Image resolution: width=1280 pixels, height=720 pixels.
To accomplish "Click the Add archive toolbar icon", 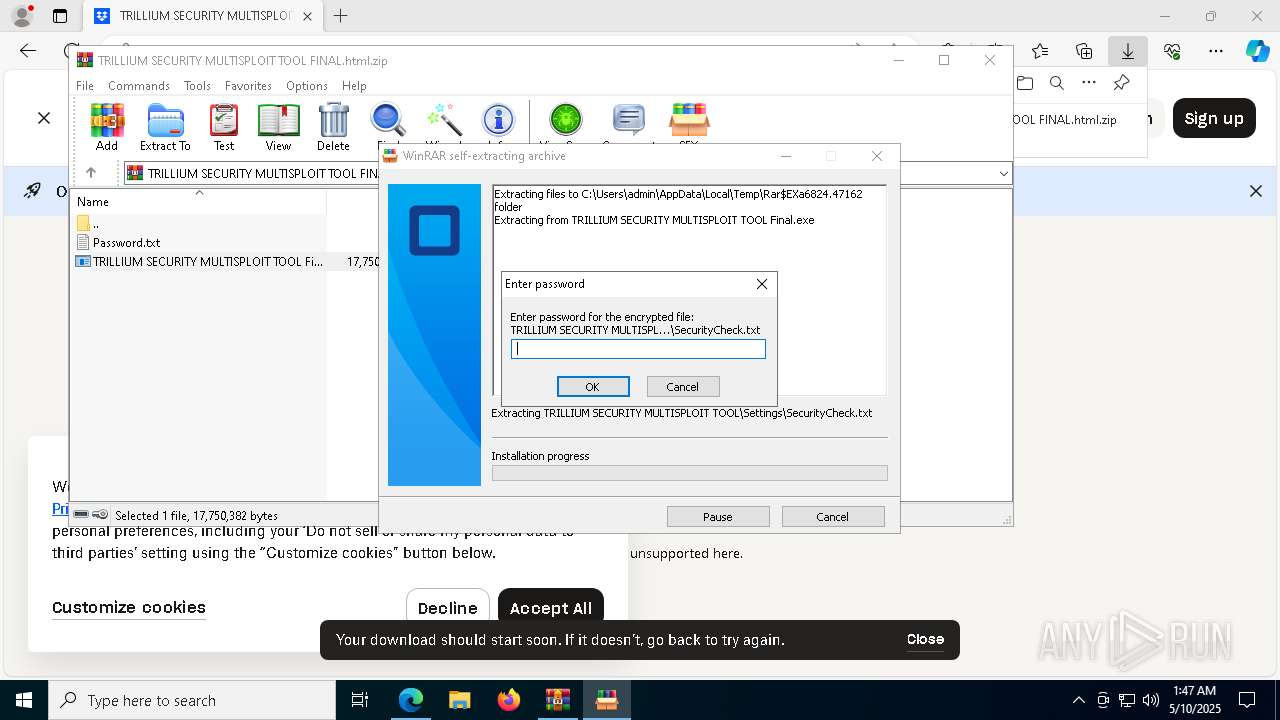I will (x=107, y=127).
